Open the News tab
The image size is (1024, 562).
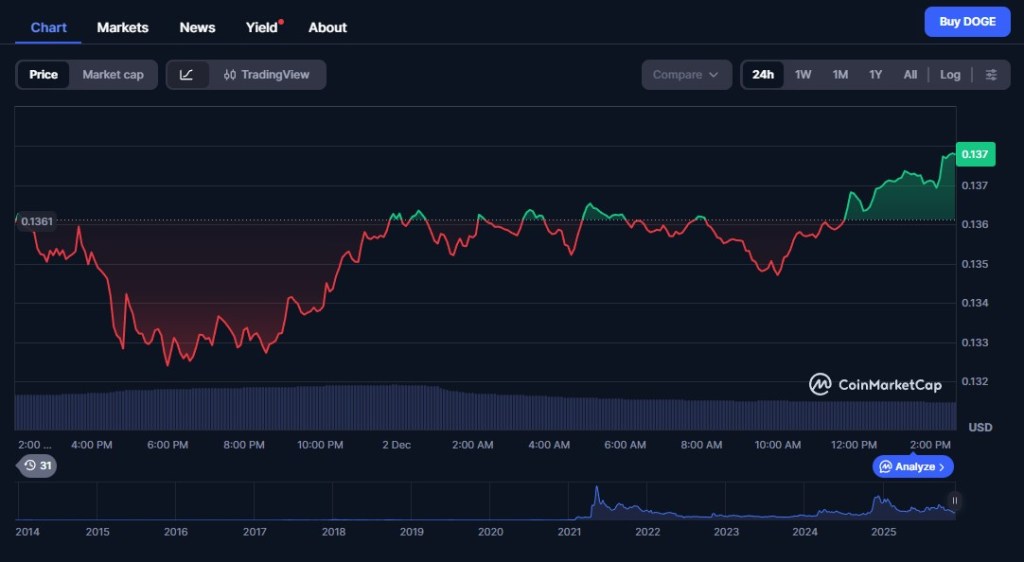[x=197, y=27]
